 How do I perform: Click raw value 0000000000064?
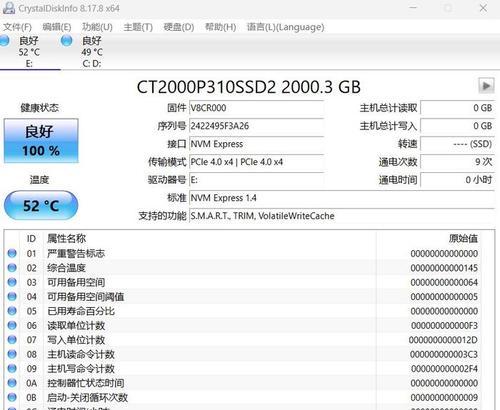[x=444, y=282]
